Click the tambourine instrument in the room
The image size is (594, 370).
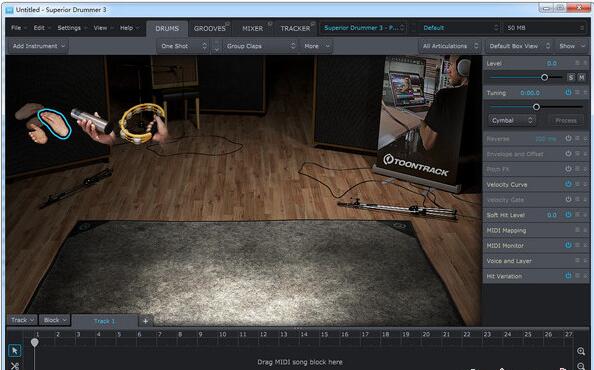pos(142,123)
